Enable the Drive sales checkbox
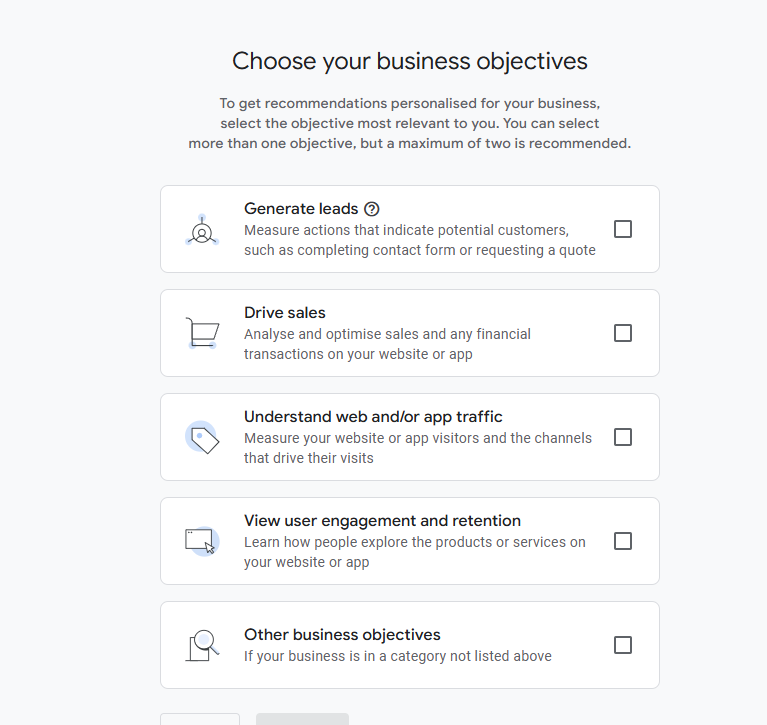The image size is (767, 725). (623, 333)
